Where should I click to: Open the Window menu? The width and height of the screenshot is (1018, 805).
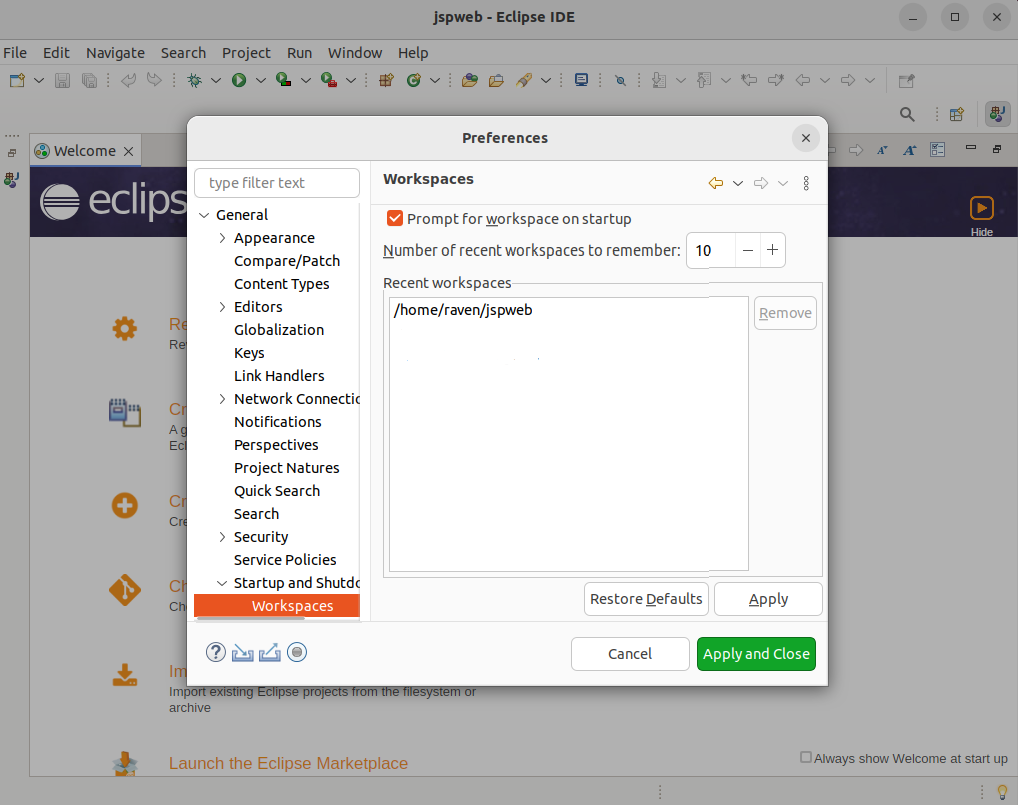point(354,53)
